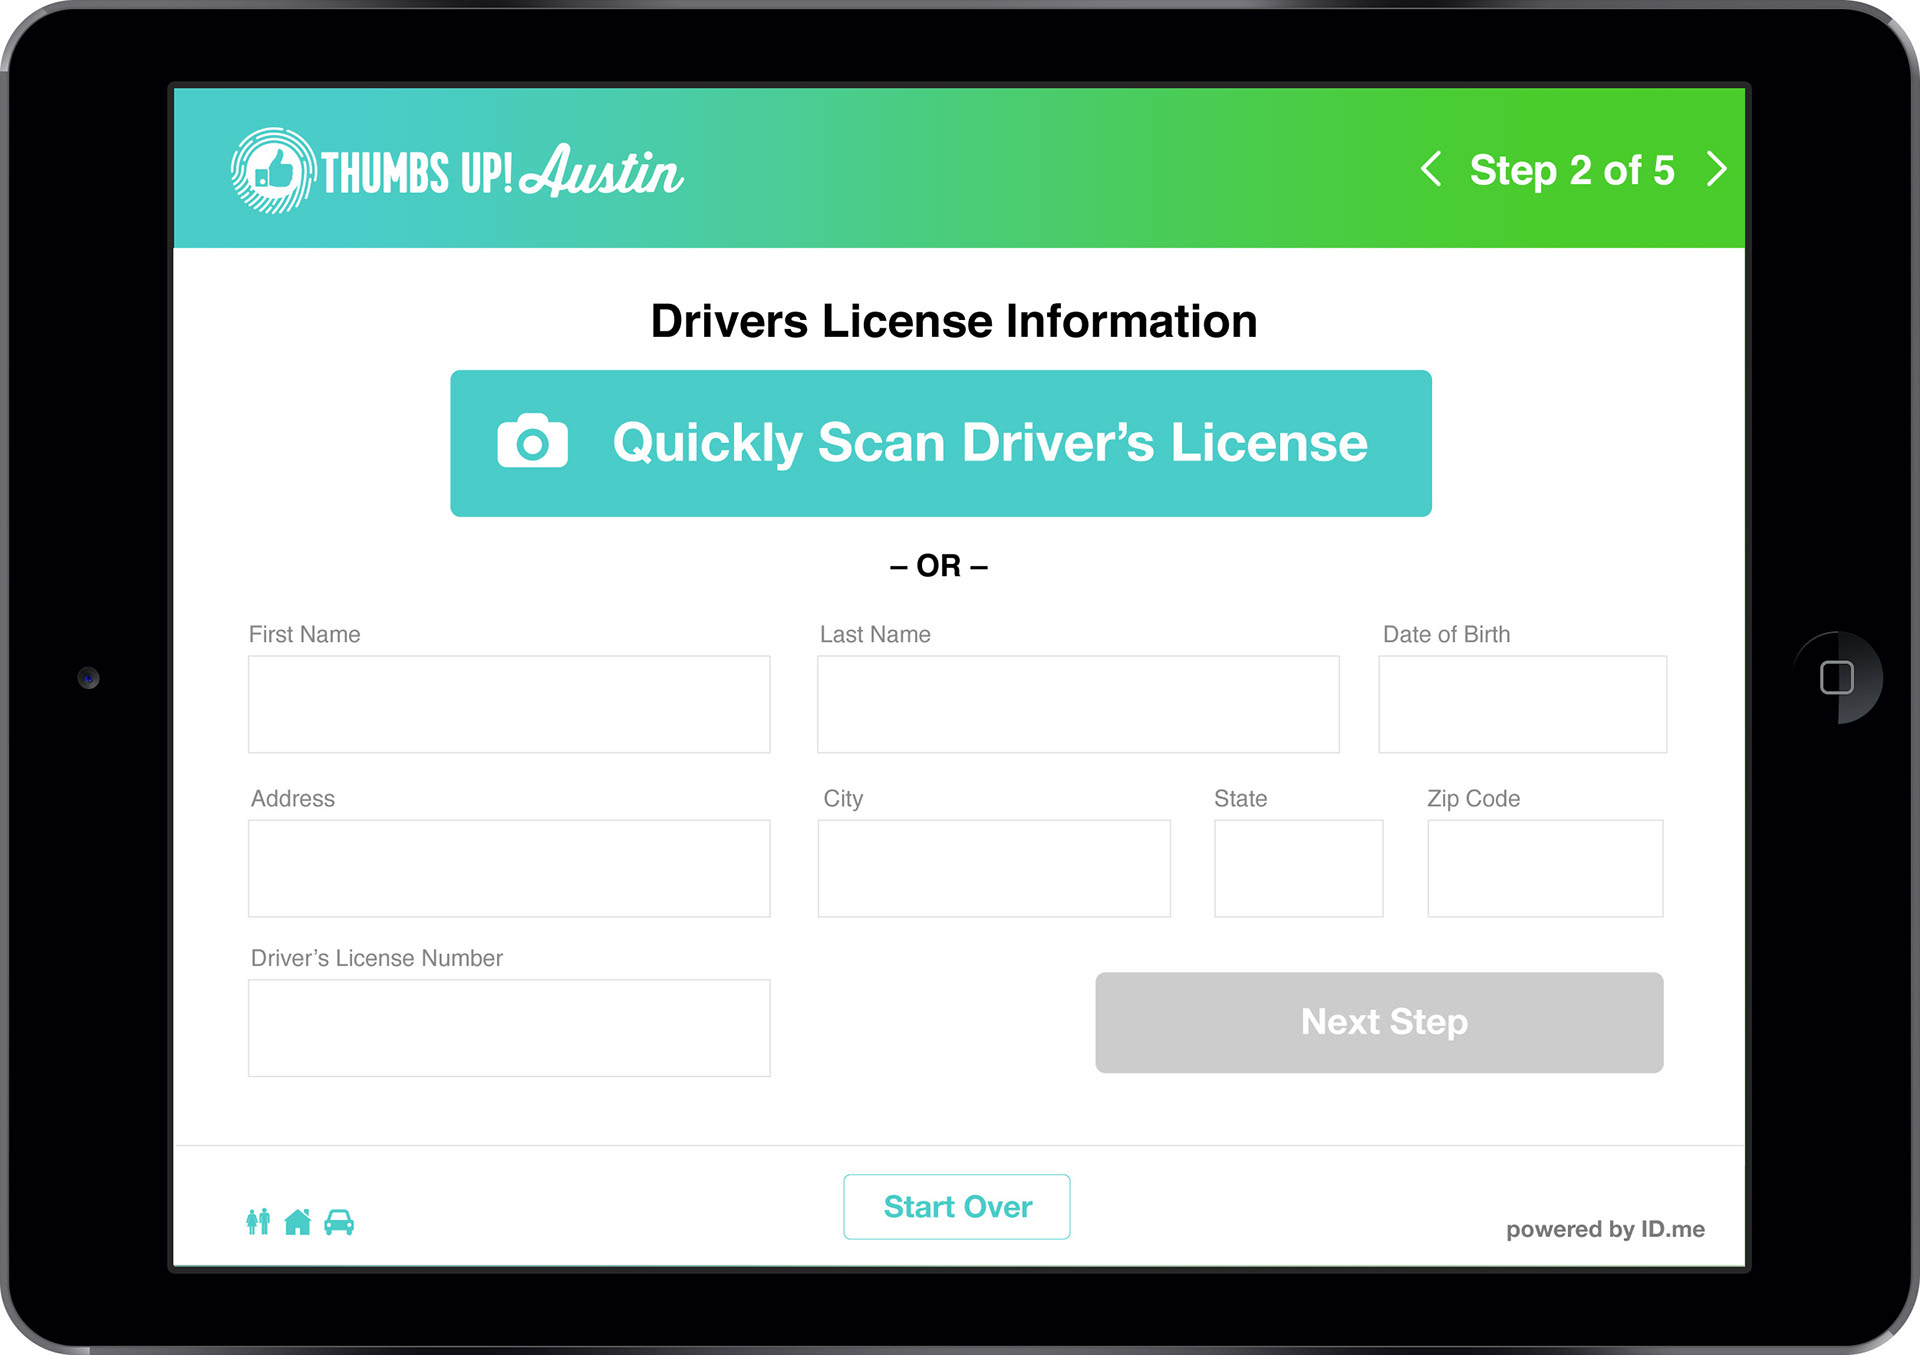
Task: Select the Date of Birth field
Action: pos(1522,704)
